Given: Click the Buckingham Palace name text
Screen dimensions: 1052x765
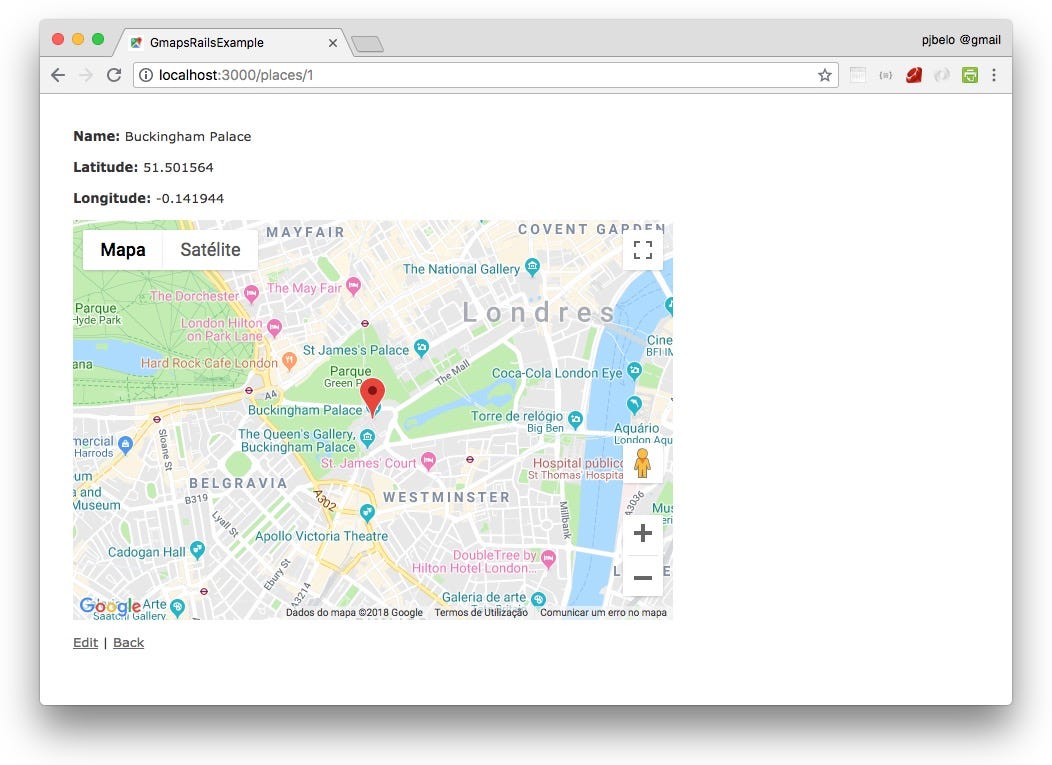Looking at the screenshot, I should point(188,137).
